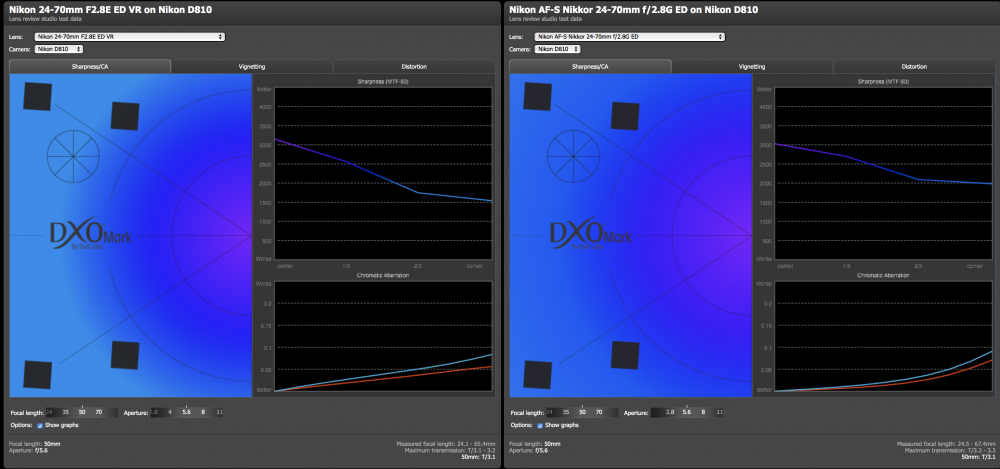Image resolution: width=1000 pixels, height=469 pixels.
Task: Uncheck Show graphs in right panel
Action: coord(540,425)
